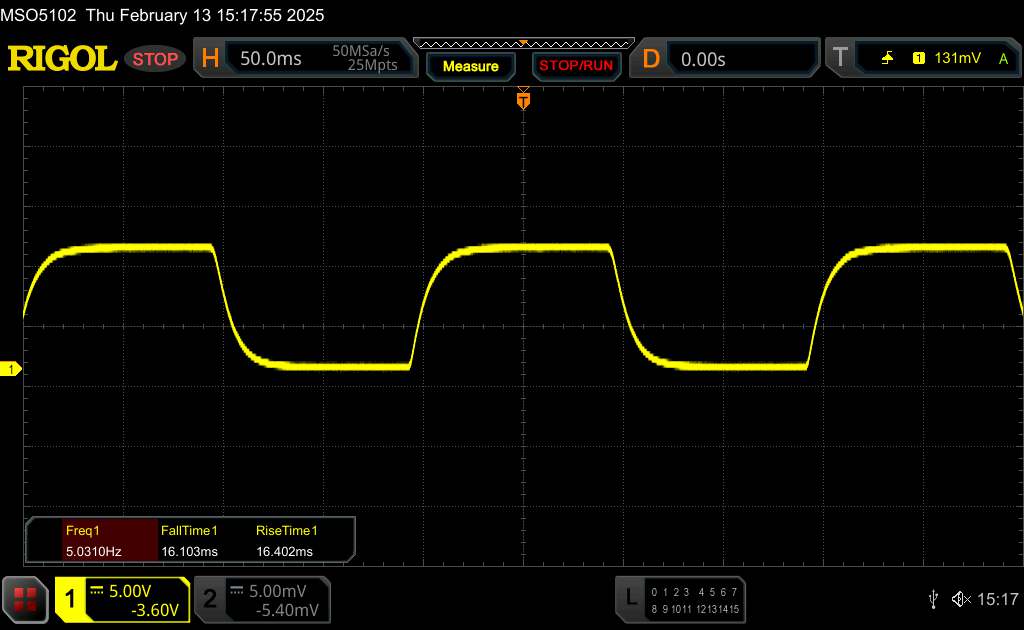The height and width of the screenshot is (630, 1024).
Task: Click the trigger source channel 1 badge
Action: [x=918, y=58]
